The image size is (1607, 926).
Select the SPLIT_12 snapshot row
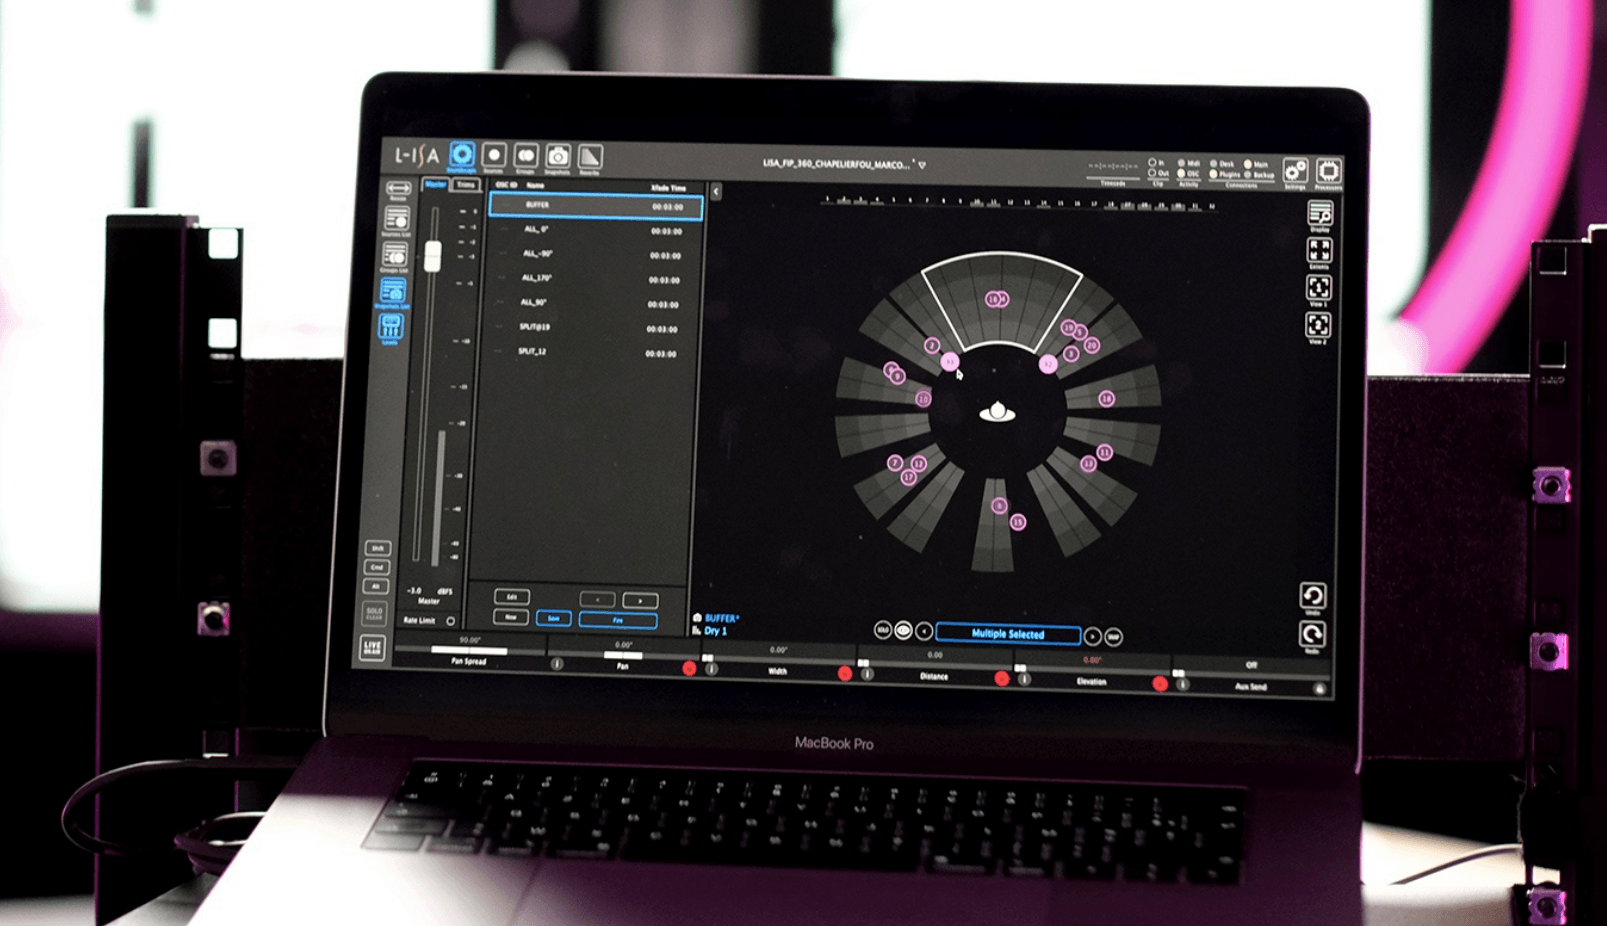589,352
